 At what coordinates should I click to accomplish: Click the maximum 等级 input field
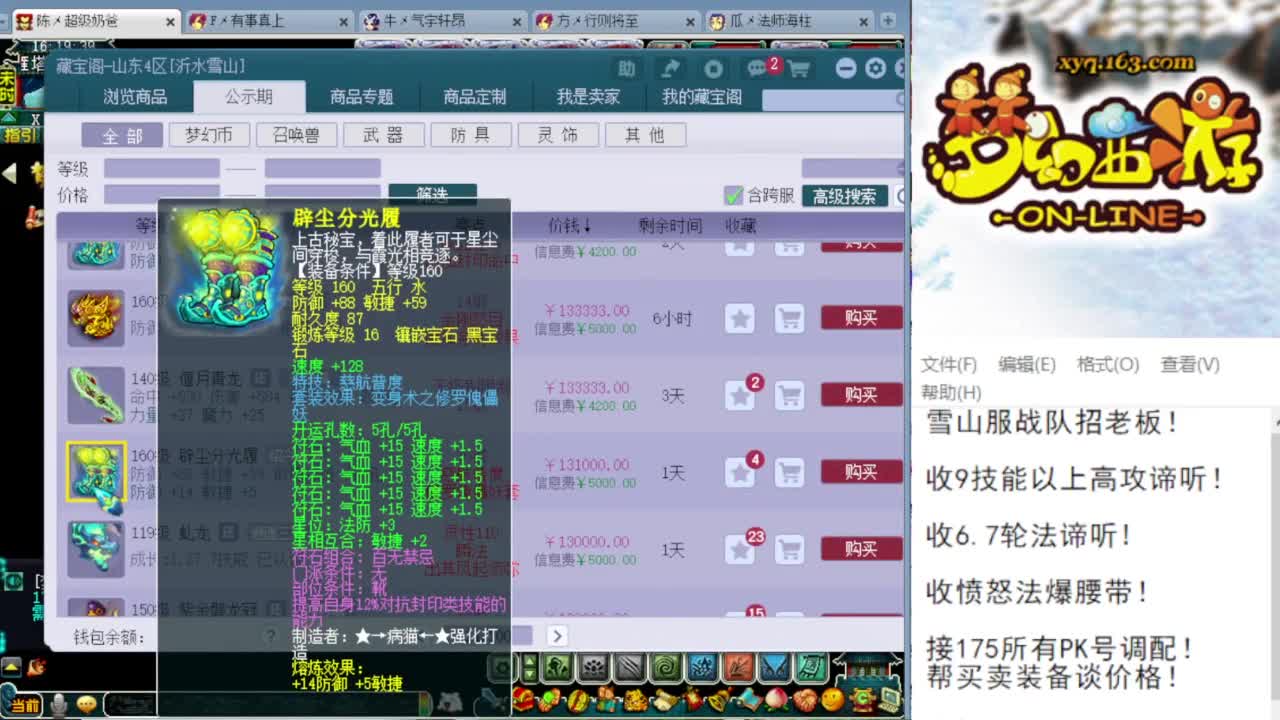[322, 168]
